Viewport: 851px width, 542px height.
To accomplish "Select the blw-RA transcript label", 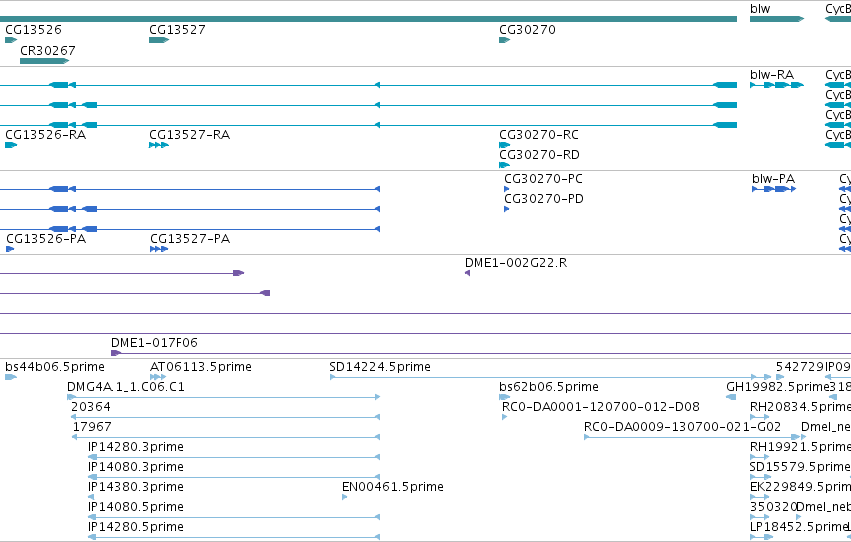I will click(x=772, y=75).
